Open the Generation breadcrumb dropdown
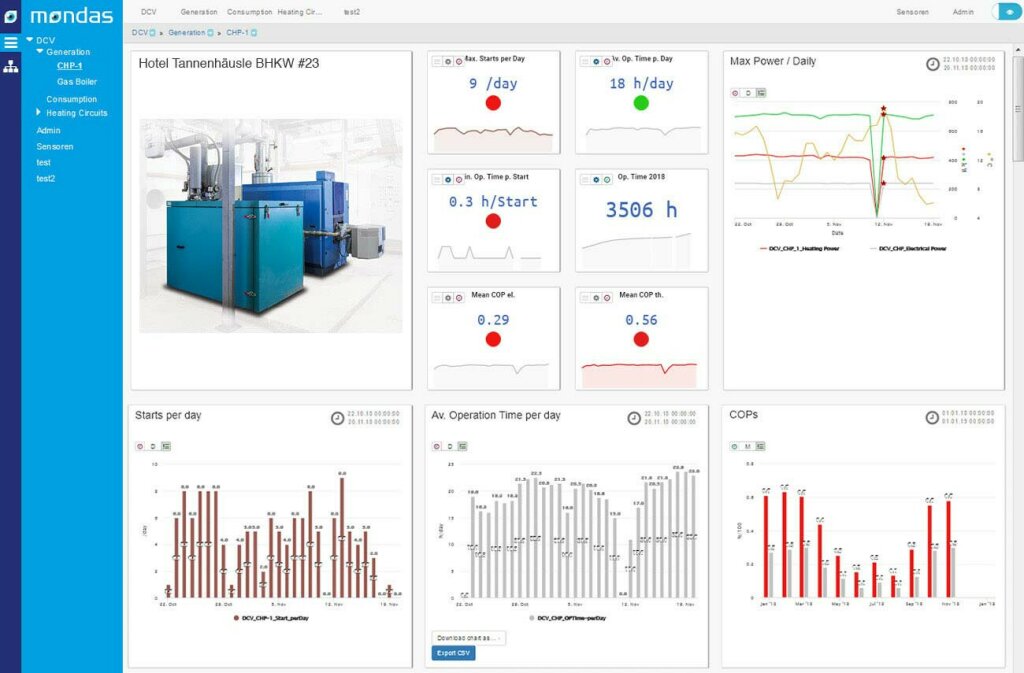This screenshot has width=1024, height=673. [210, 33]
